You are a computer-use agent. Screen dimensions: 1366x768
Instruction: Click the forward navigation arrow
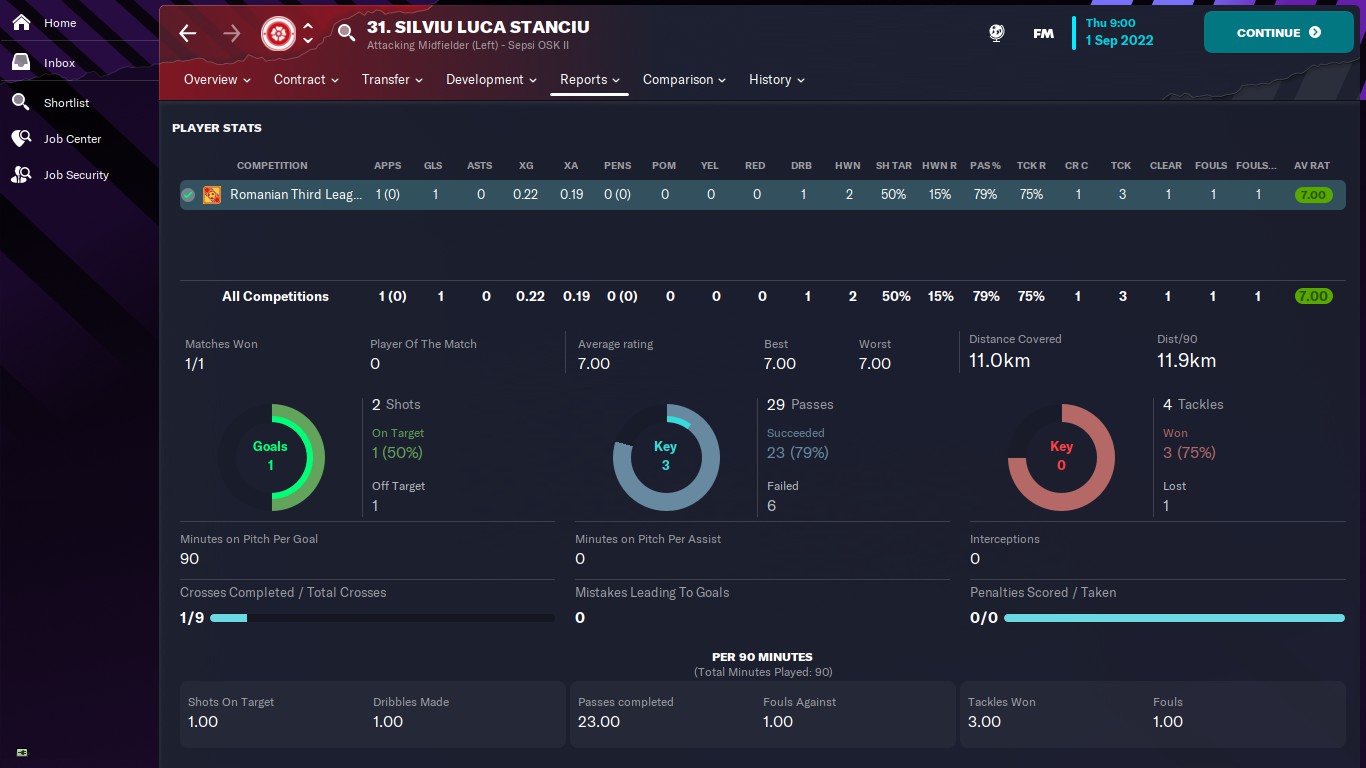point(232,33)
